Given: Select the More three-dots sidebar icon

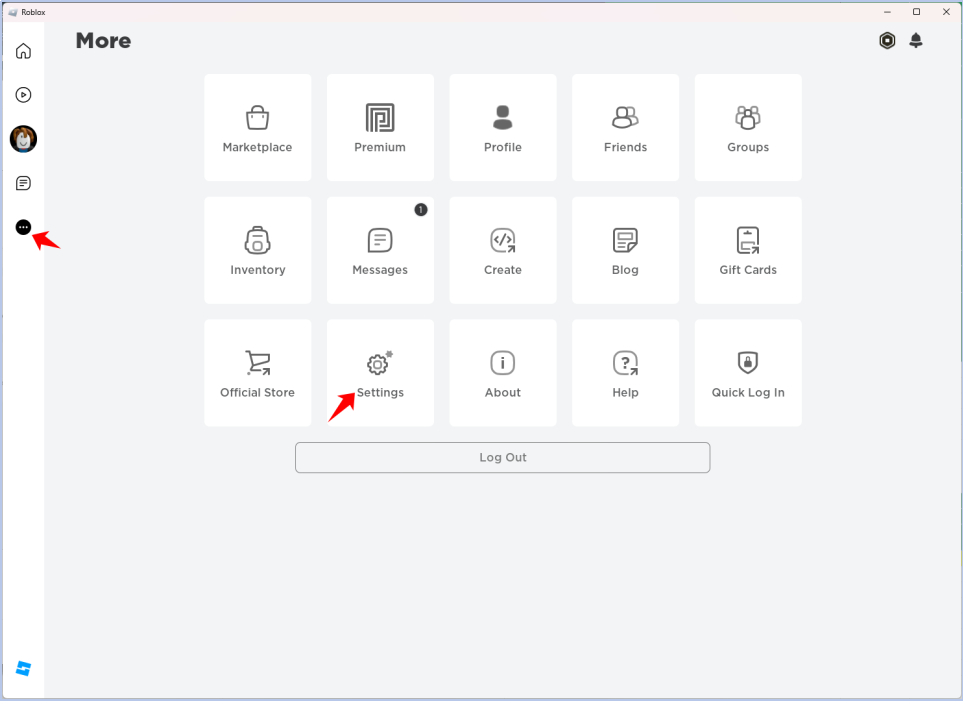Looking at the screenshot, I should pos(23,227).
